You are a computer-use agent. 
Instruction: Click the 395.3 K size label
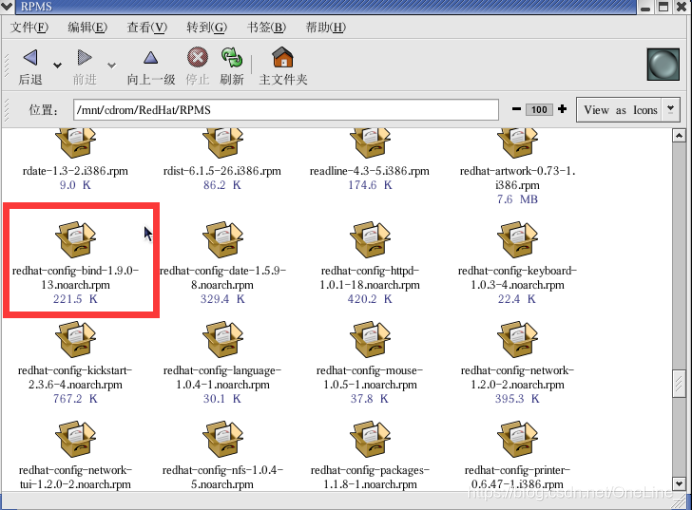click(517, 399)
